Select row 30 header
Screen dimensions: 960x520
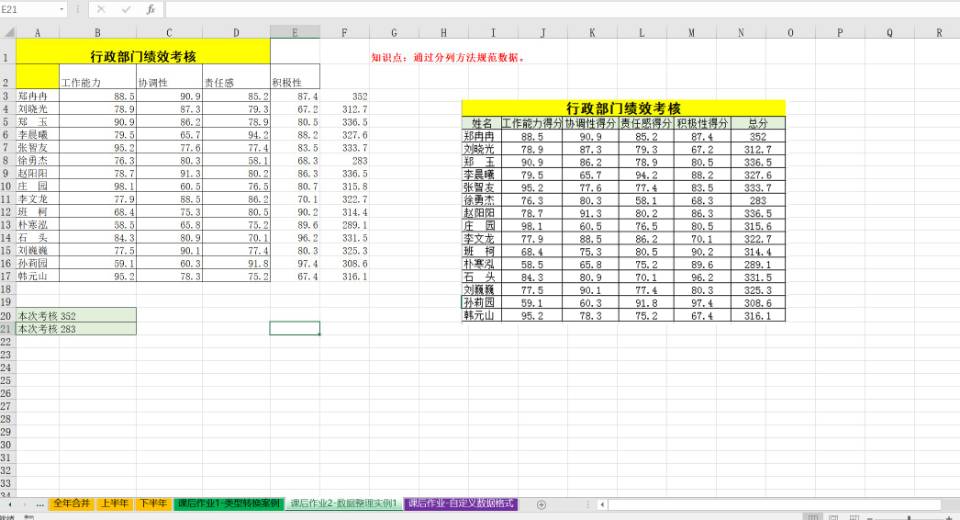tap(7, 445)
